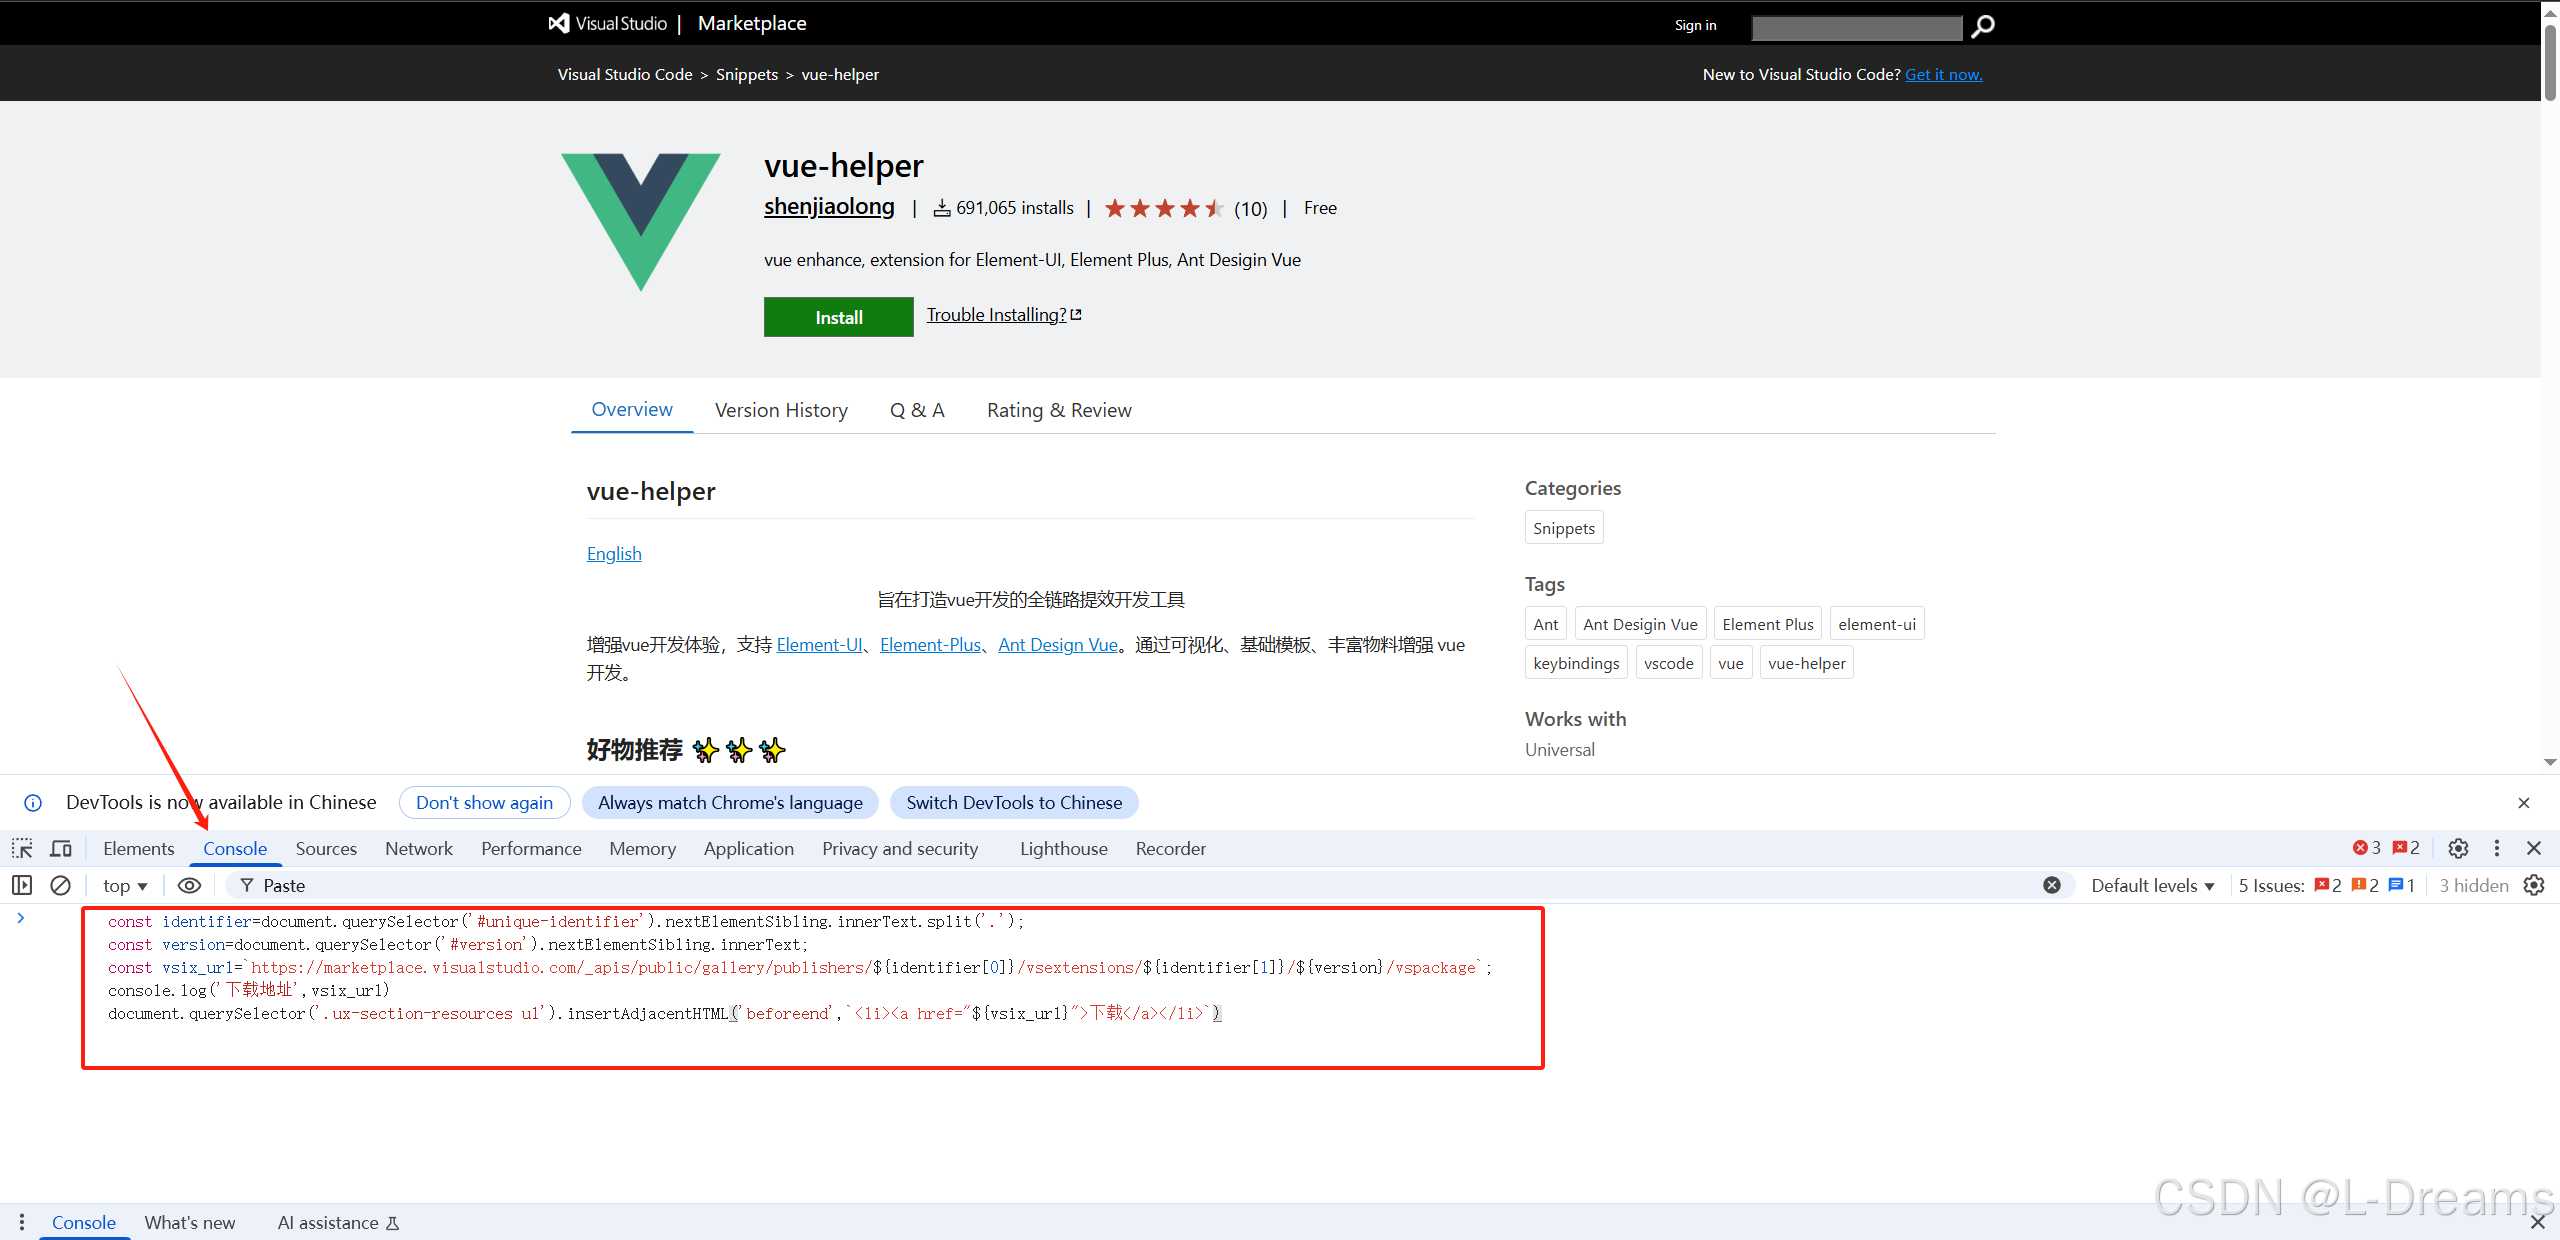Clear the console filter text
This screenshot has height=1240, width=2560.
click(x=2052, y=886)
